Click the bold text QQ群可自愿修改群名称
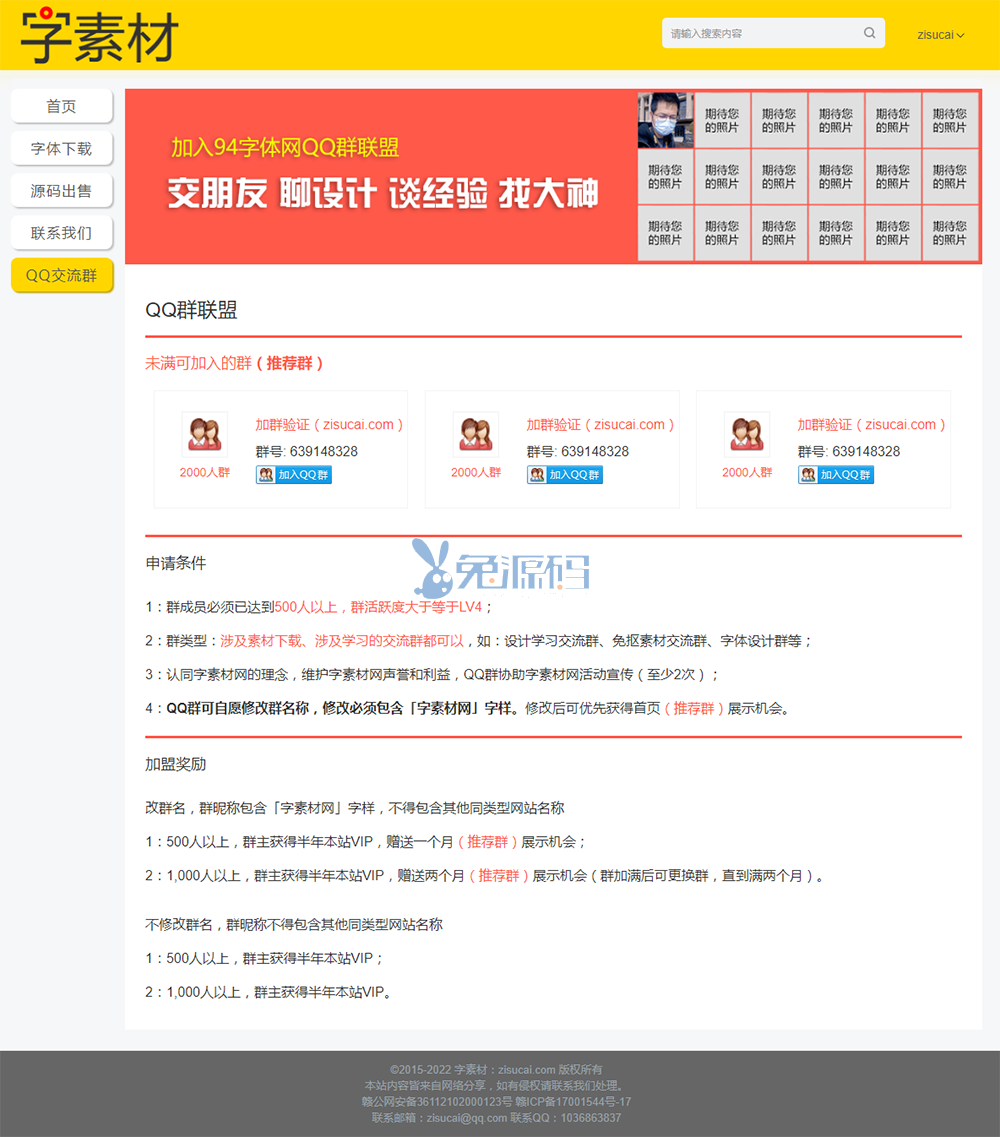 (238, 708)
